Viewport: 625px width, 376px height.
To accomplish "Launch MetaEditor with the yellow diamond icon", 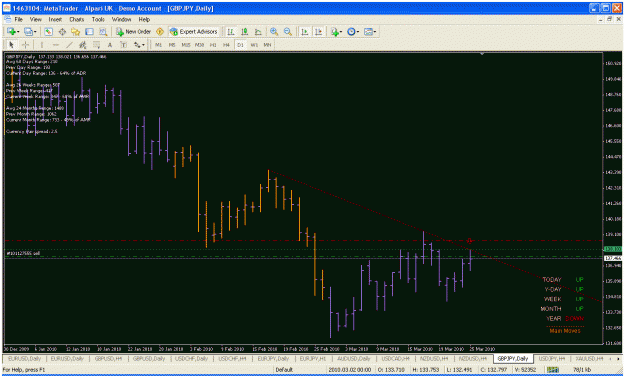I will [160, 31].
